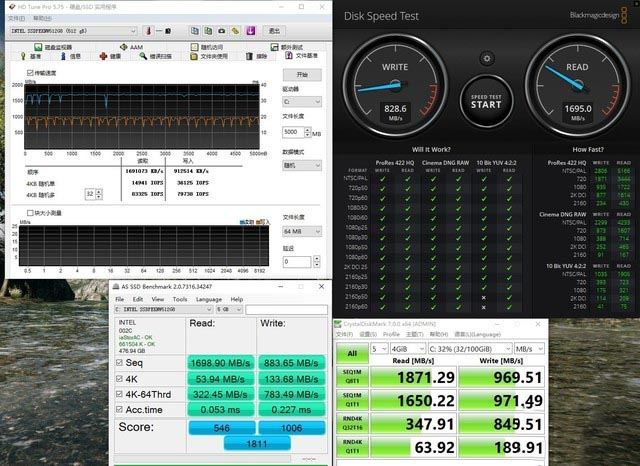Image resolution: width=640 pixels, height=466 pixels.
Task: Click the Blackmagicdesign logo
Action: 599,15
